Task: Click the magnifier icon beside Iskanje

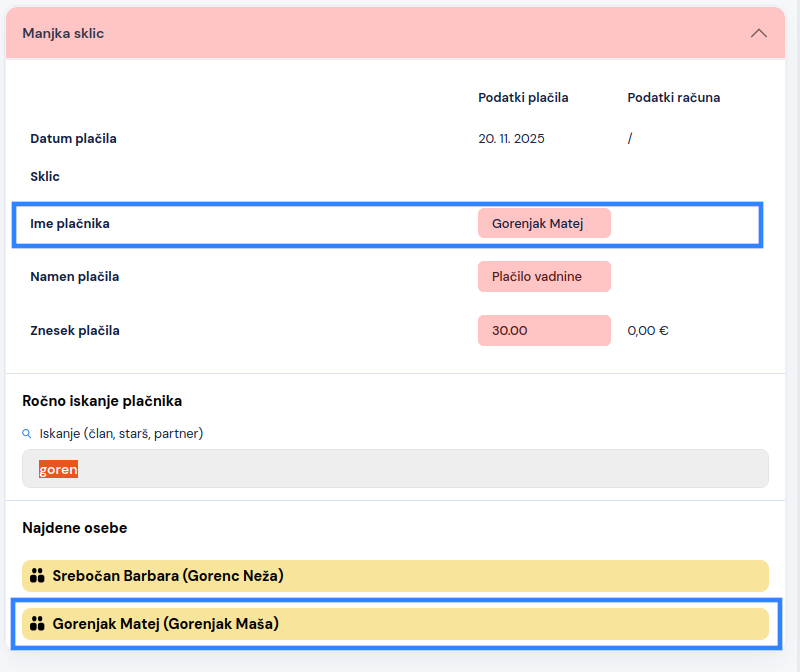Action: pos(27,434)
